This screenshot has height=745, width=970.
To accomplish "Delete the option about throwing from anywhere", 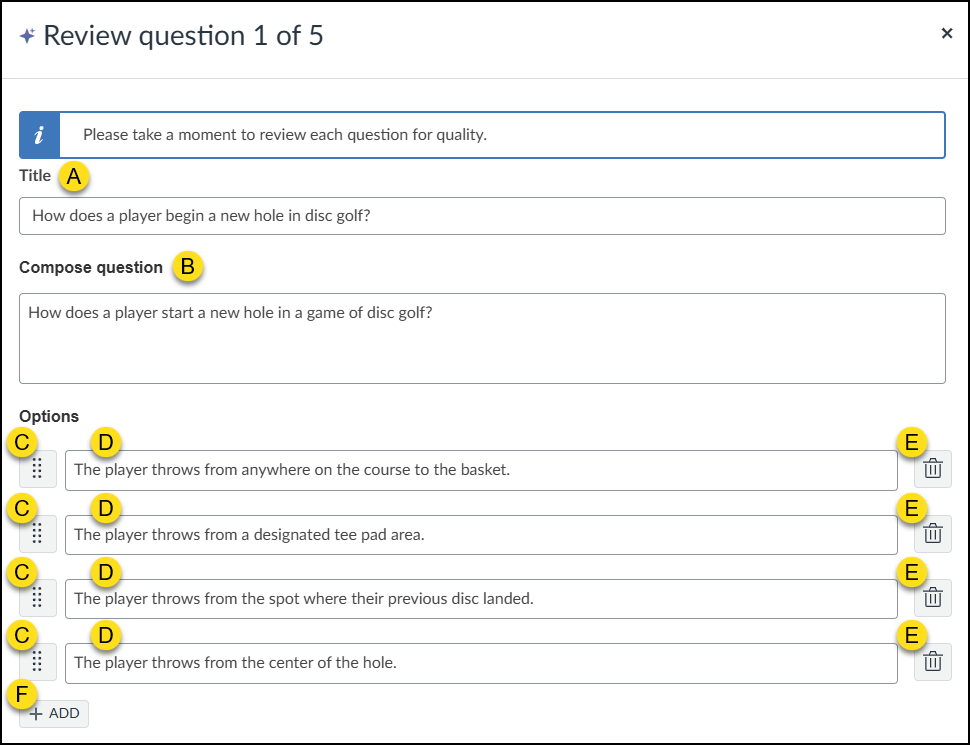I will 932,468.
